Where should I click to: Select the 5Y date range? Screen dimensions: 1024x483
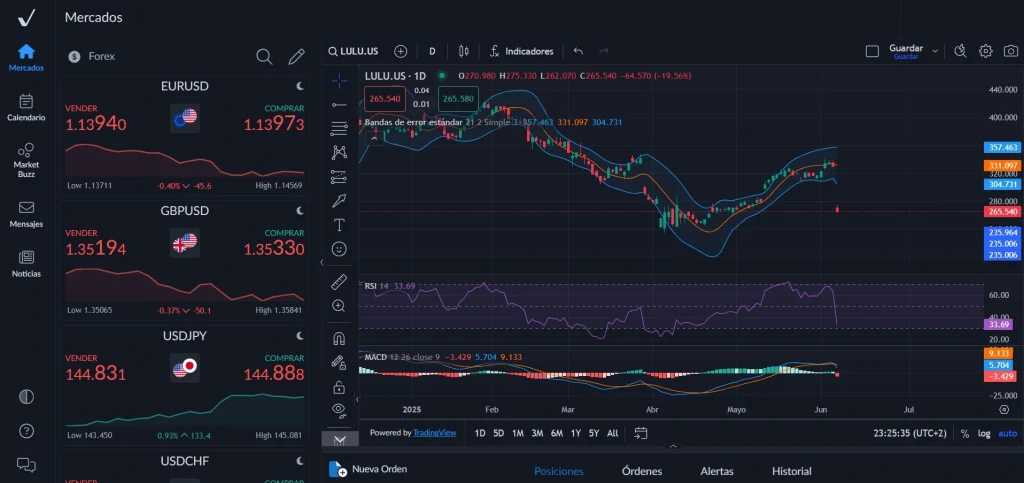tap(594, 433)
